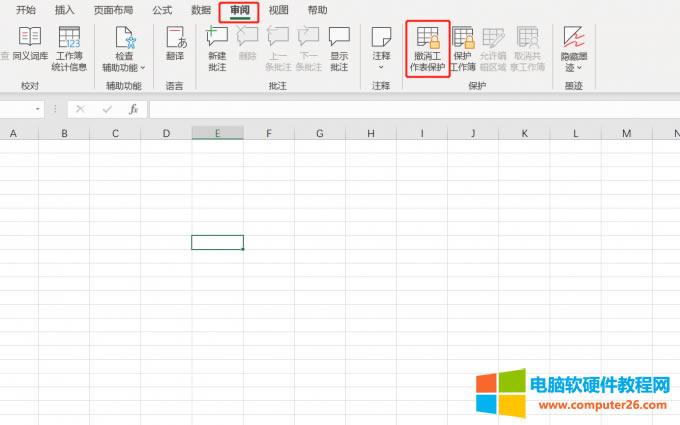Confirm entry with the checkmark button

[107, 109]
